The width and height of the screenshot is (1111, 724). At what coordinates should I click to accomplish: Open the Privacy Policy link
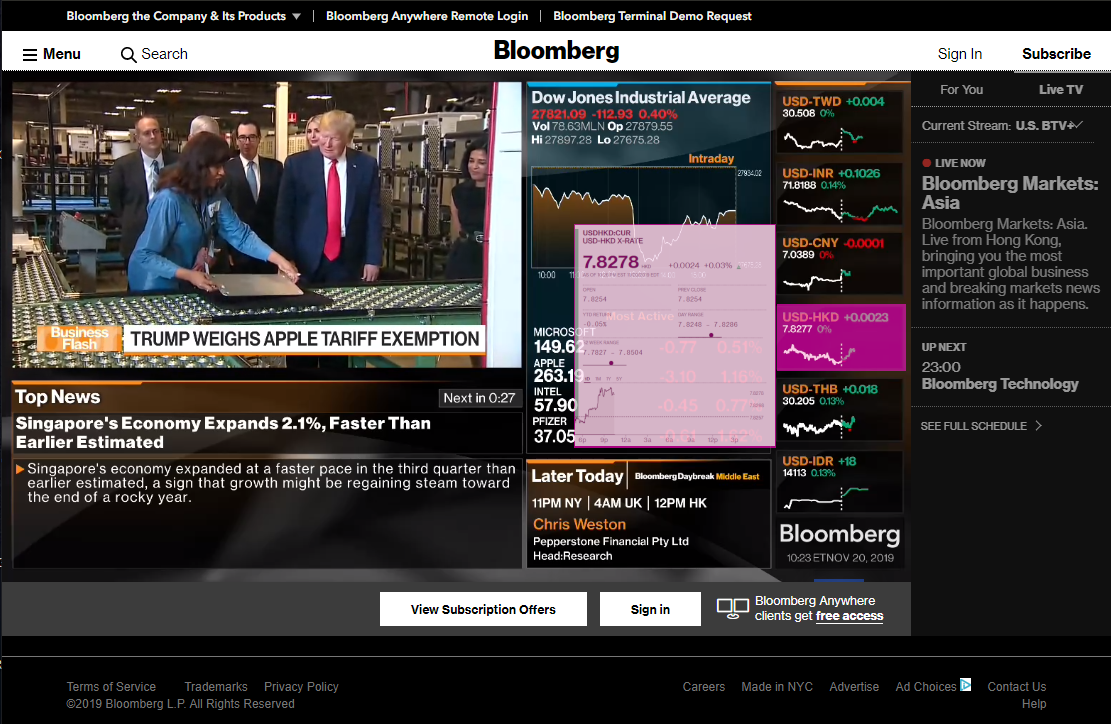pyautogui.click(x=301, y=686)
